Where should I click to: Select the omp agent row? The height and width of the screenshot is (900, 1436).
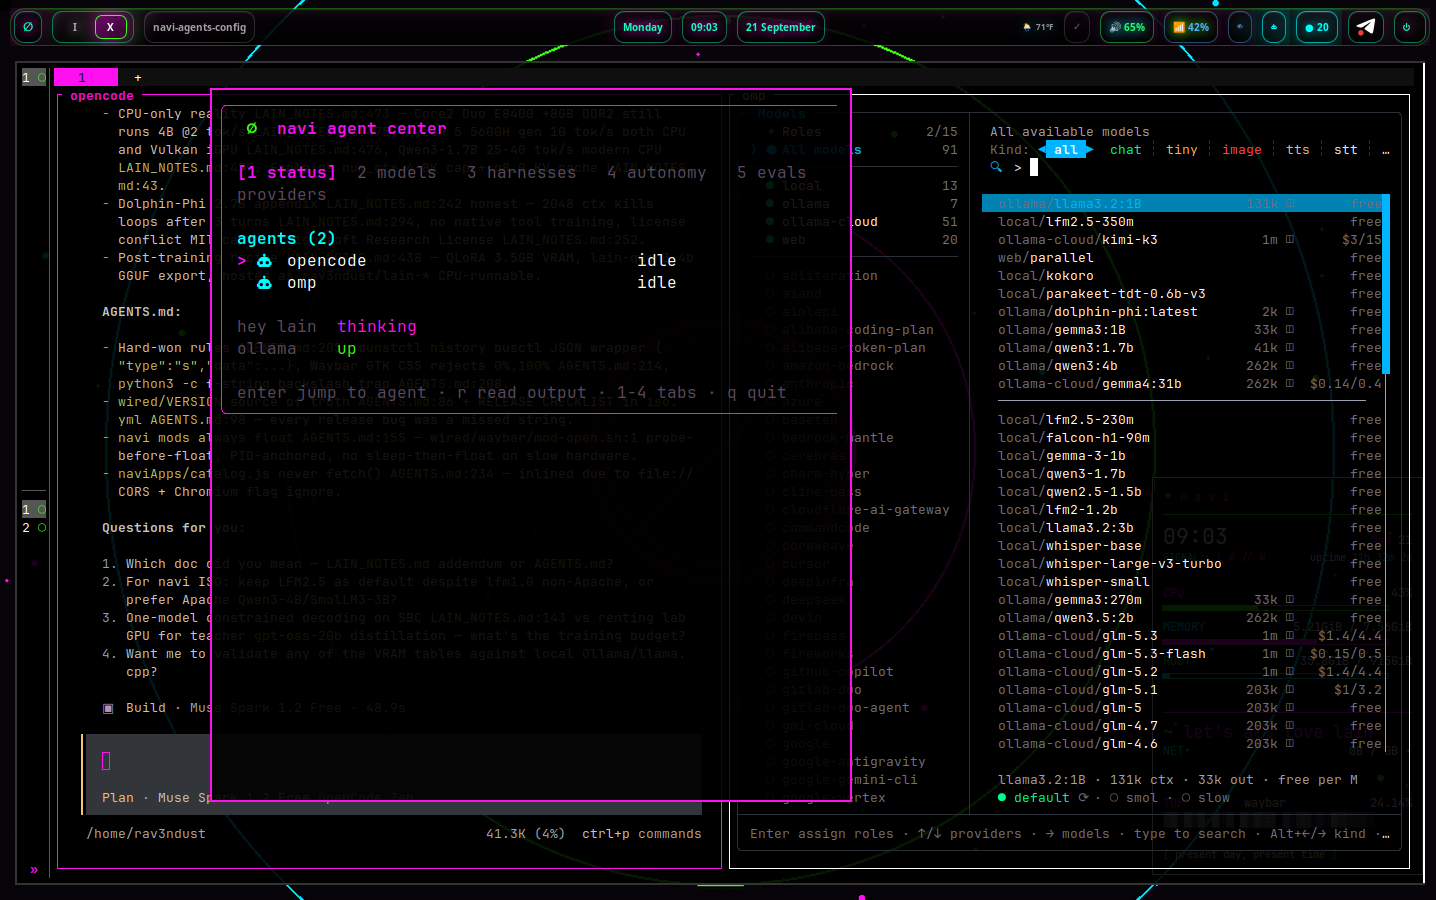click(457, 283)
